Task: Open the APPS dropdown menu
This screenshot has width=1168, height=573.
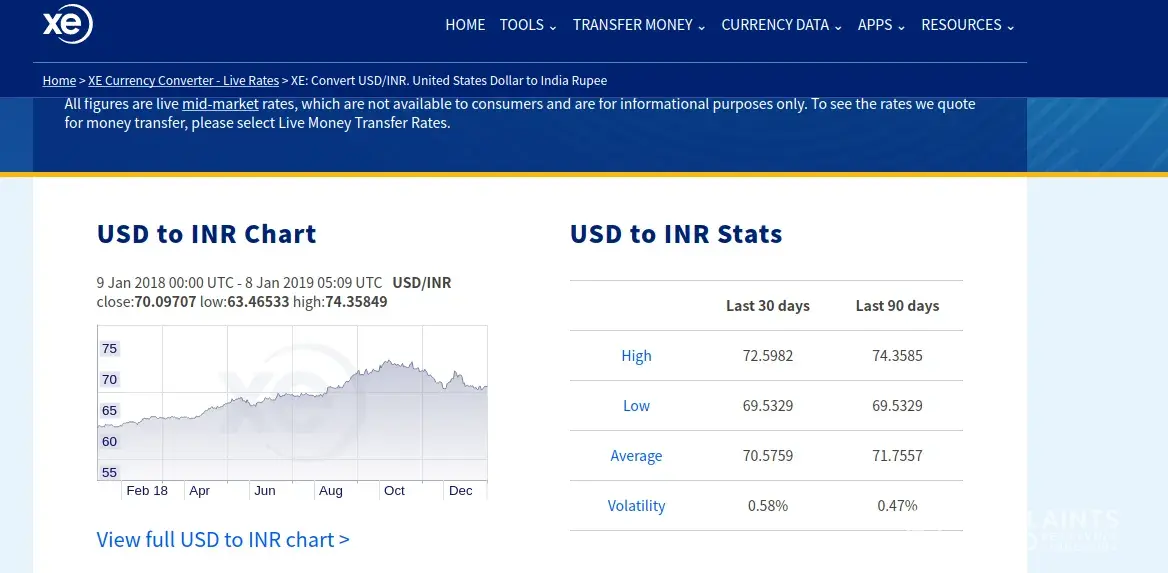Action: (881, 25)
